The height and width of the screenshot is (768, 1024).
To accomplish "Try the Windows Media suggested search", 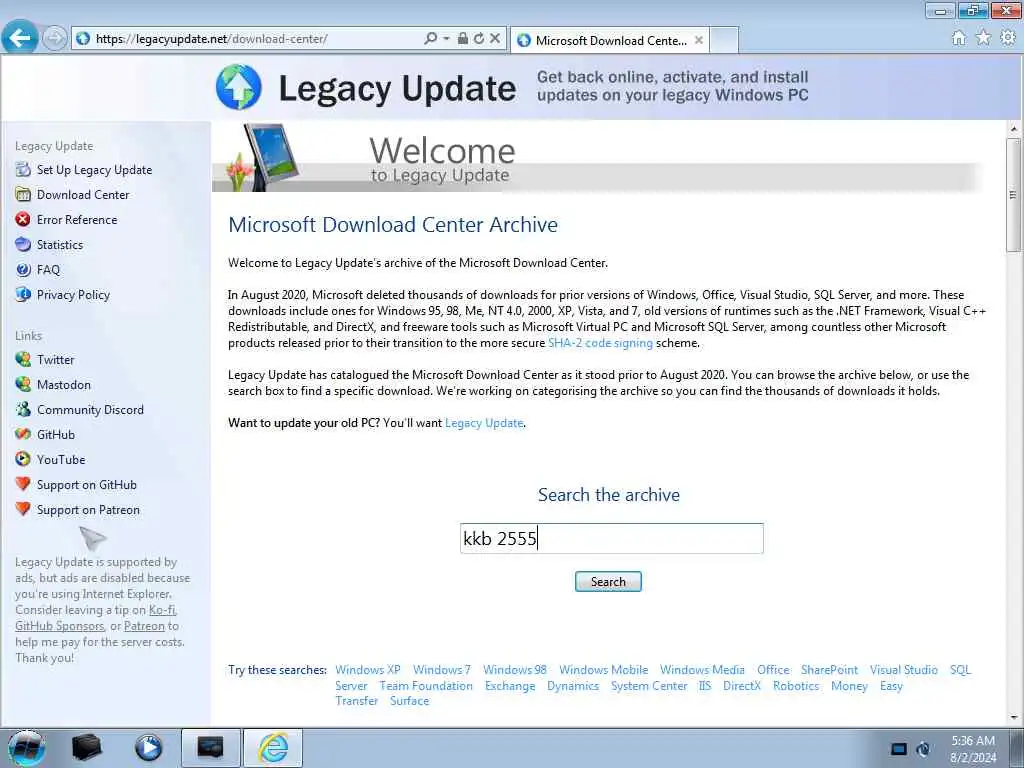I will tap(702, 669).
